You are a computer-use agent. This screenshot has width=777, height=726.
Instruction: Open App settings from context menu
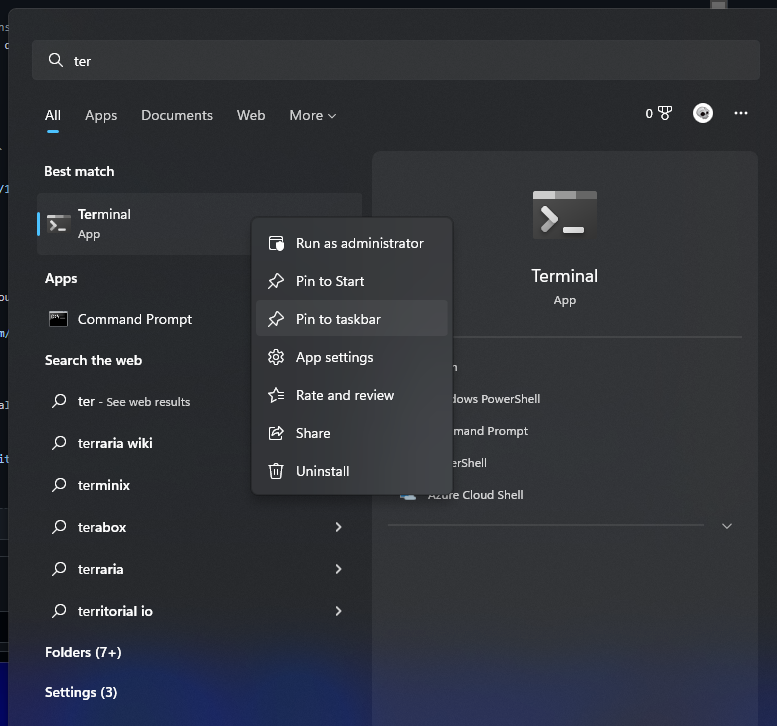click(x=352, y=357)
